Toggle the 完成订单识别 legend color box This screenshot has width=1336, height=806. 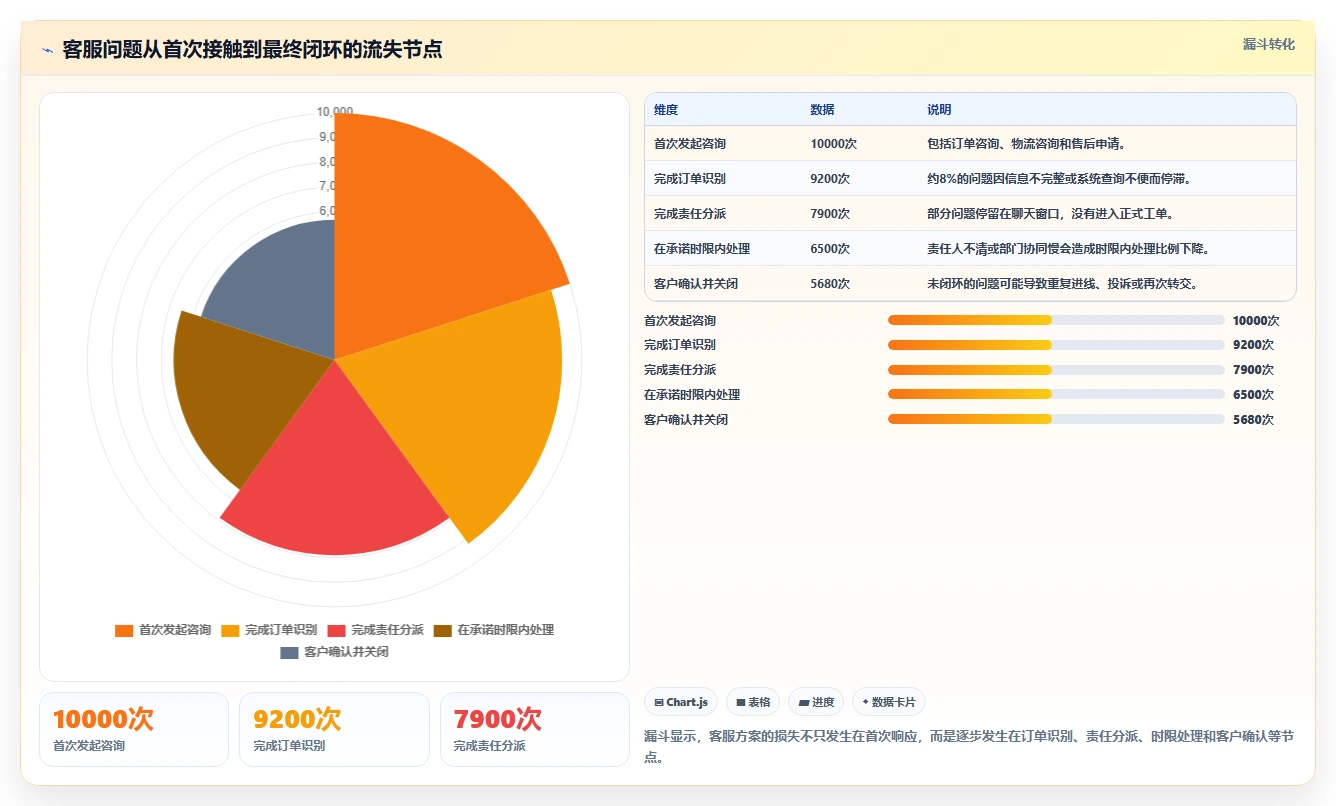(230, 630)
